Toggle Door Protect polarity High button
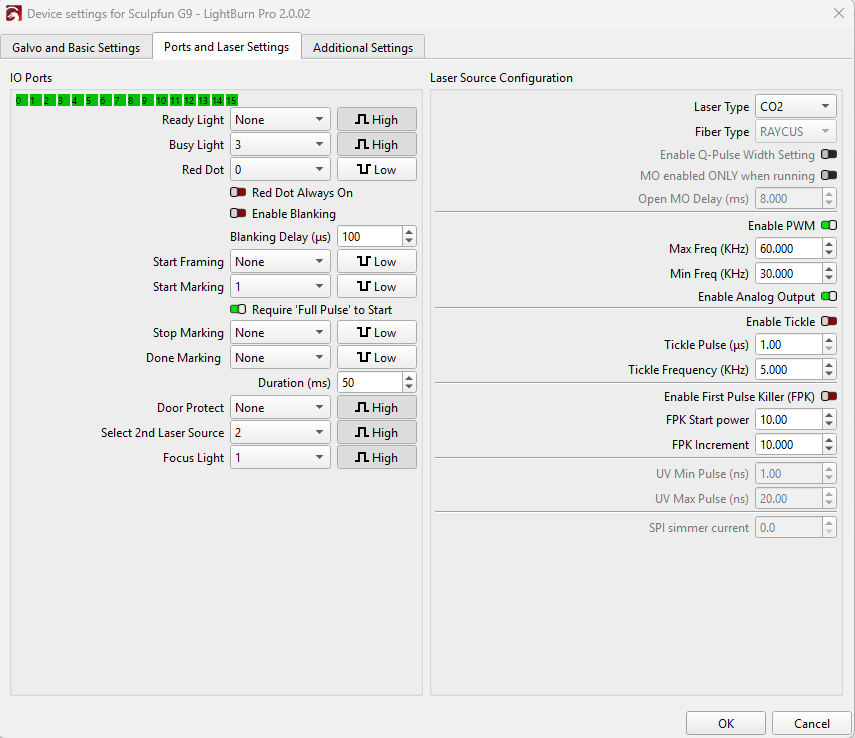 [x=376, y=408]
